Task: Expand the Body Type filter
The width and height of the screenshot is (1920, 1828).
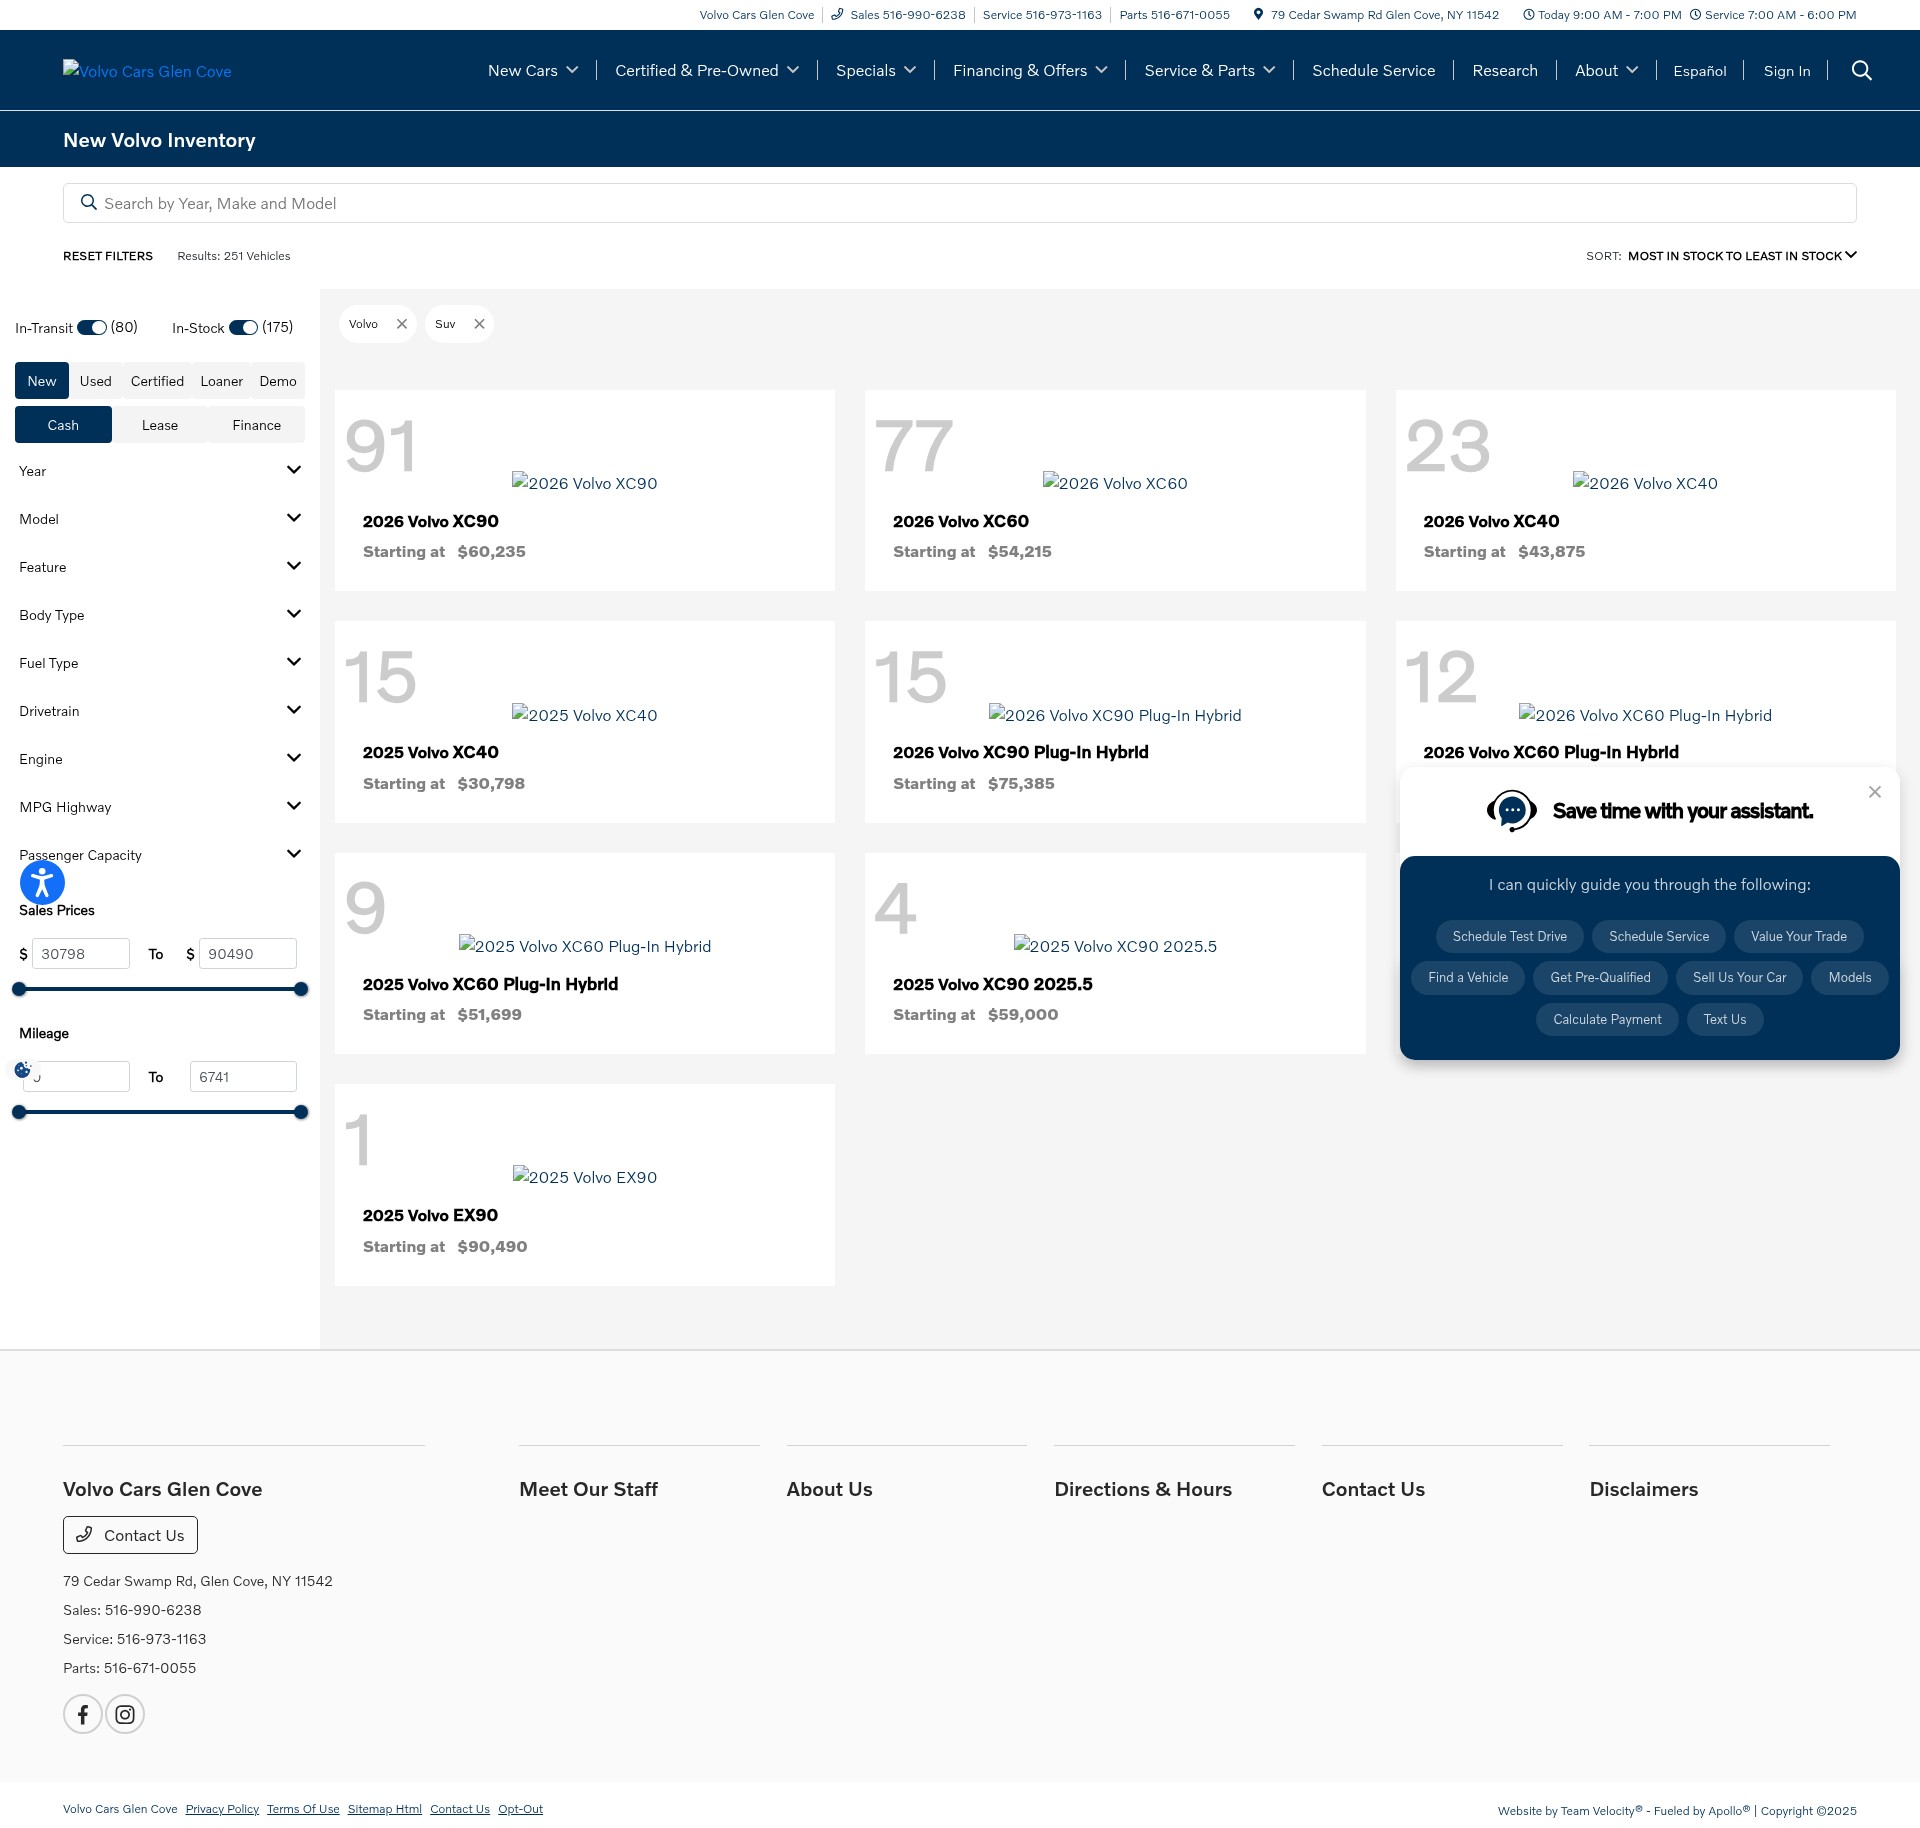Action: [160, 615]
